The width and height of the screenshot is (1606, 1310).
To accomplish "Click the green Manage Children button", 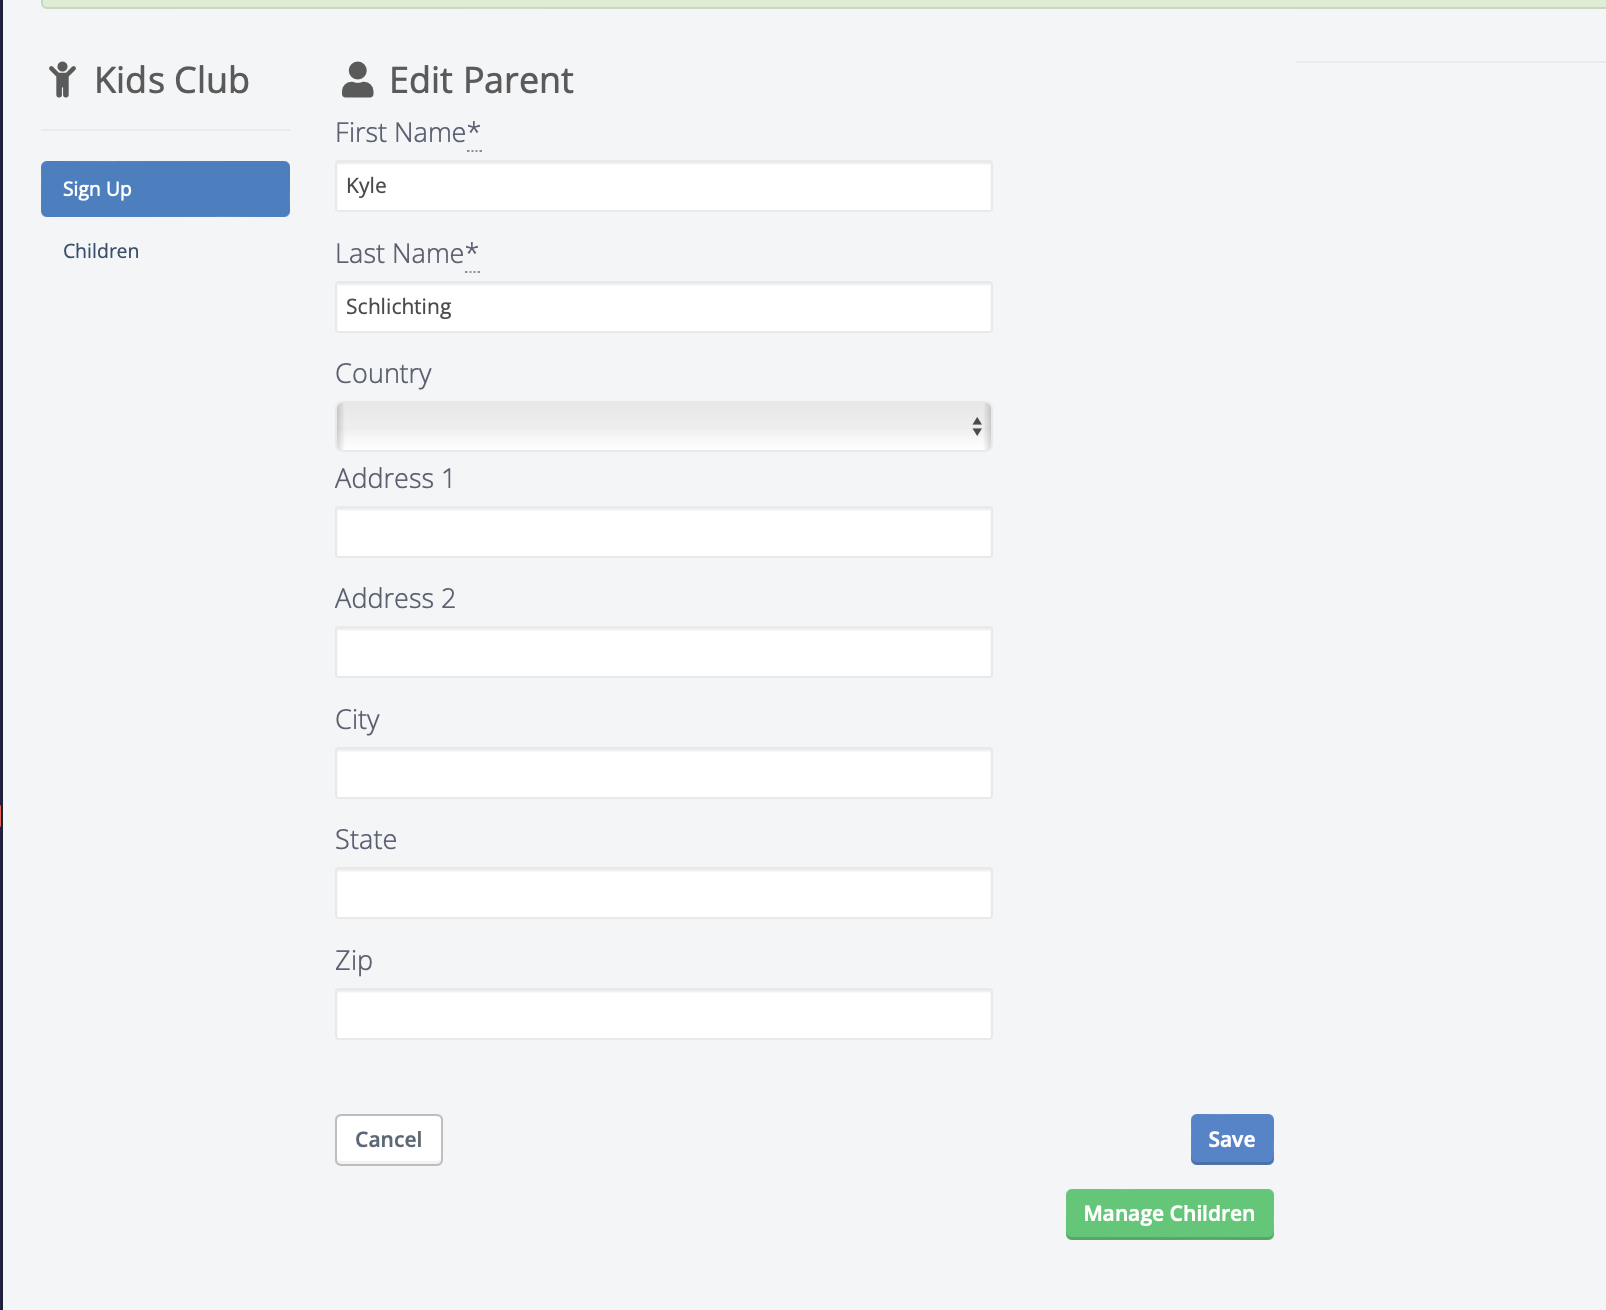I will (1169, 1214).
